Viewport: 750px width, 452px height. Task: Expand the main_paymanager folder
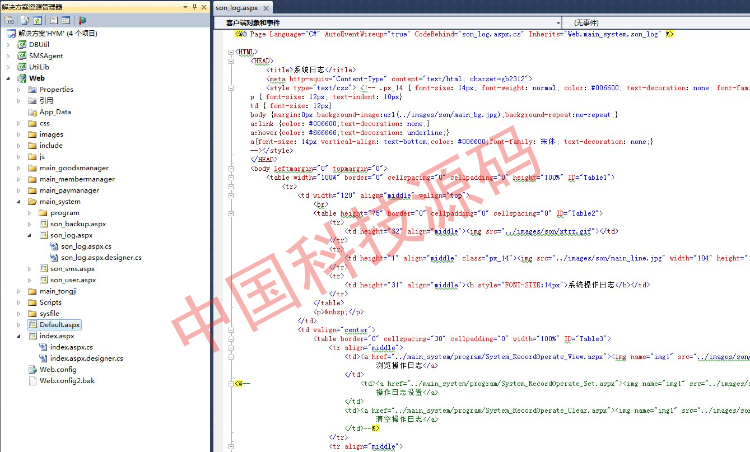pyautogui.click(x=19, y=190)
